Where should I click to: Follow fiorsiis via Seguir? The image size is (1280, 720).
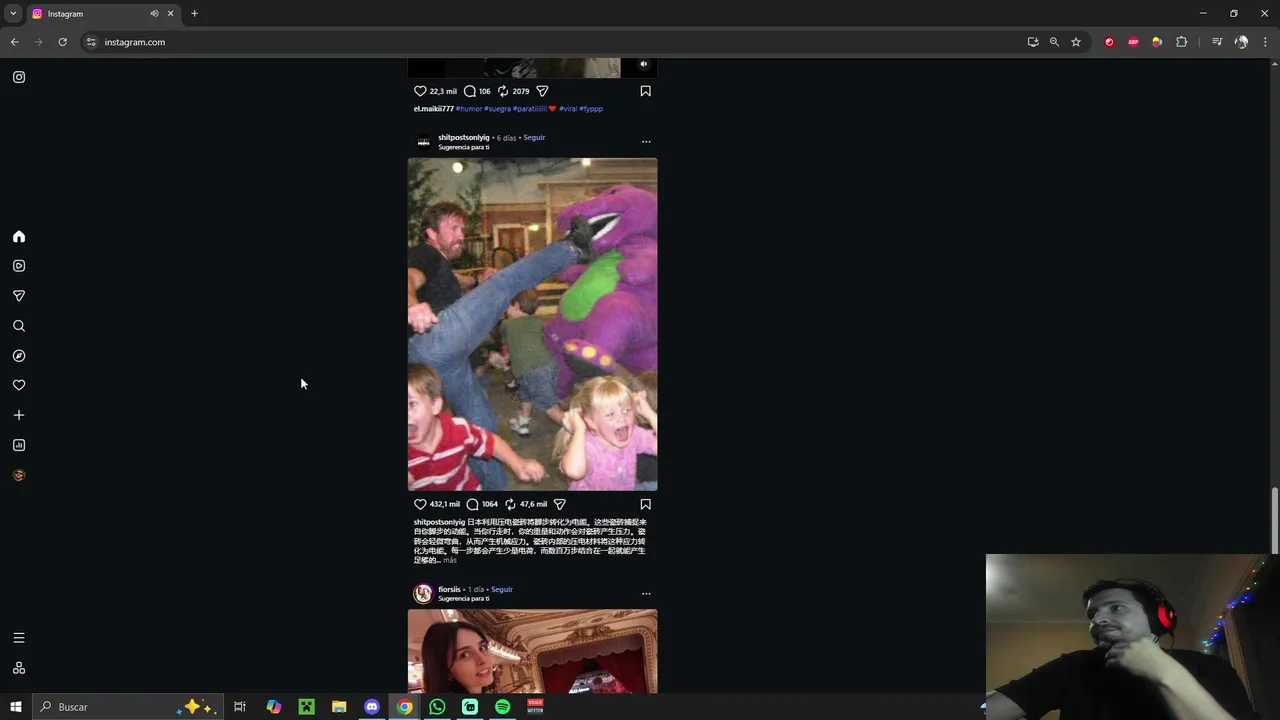point(502,589)
